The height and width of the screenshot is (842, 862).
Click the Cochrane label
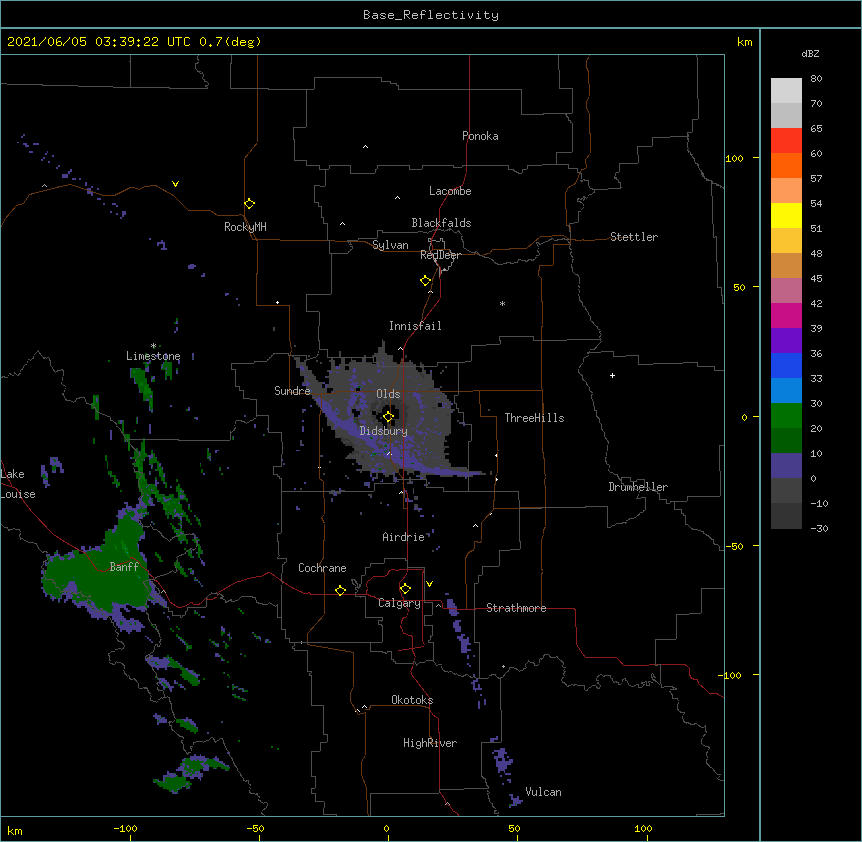[x=322, y=568]
